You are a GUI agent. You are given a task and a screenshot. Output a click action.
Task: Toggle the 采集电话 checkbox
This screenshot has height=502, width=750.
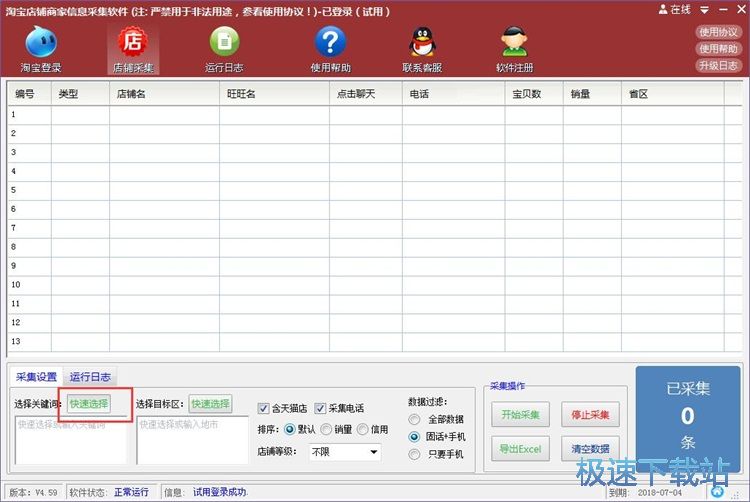click(x=320, y=408)
